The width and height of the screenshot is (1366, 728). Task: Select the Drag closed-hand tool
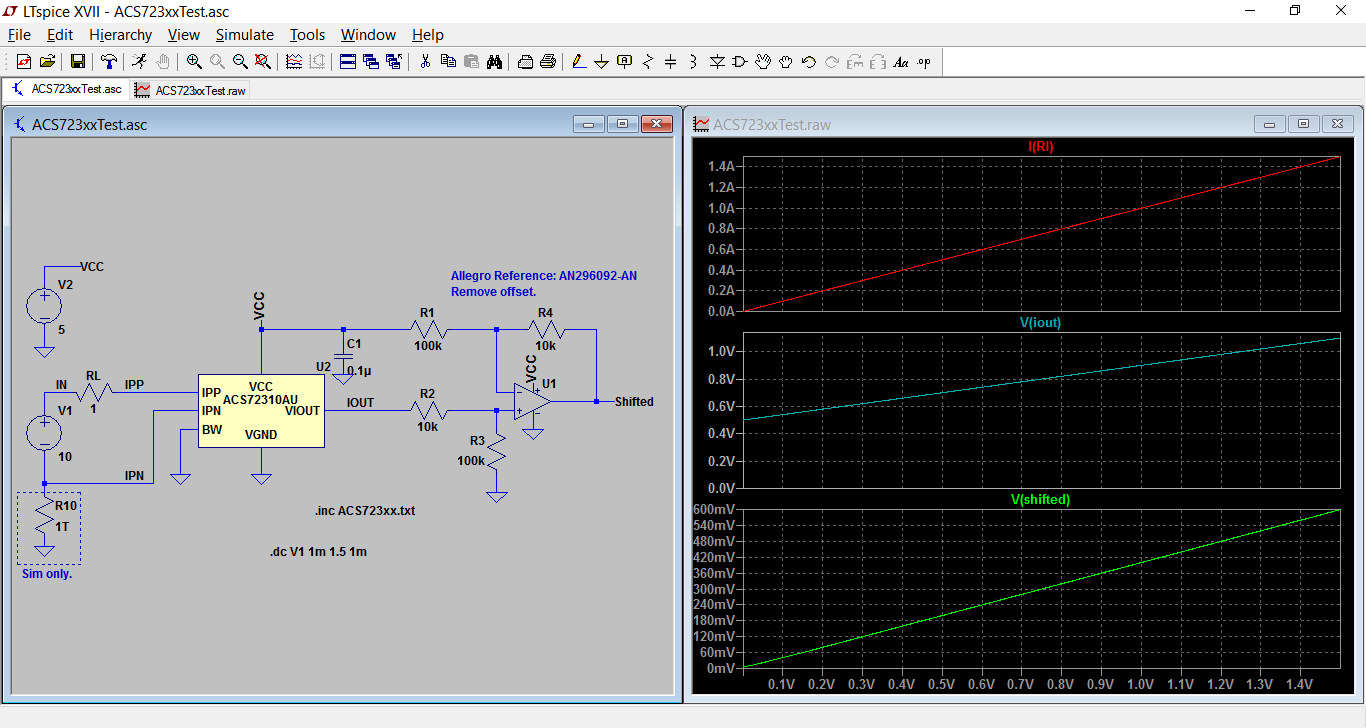786,62
